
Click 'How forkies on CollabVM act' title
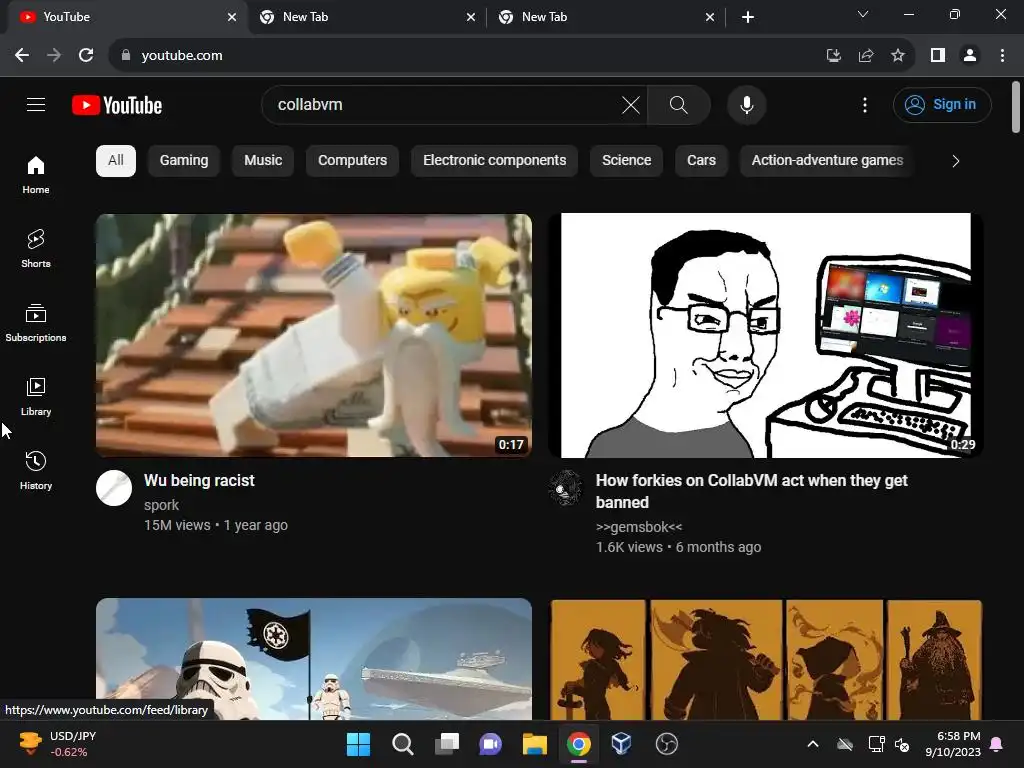click(752, 491)
